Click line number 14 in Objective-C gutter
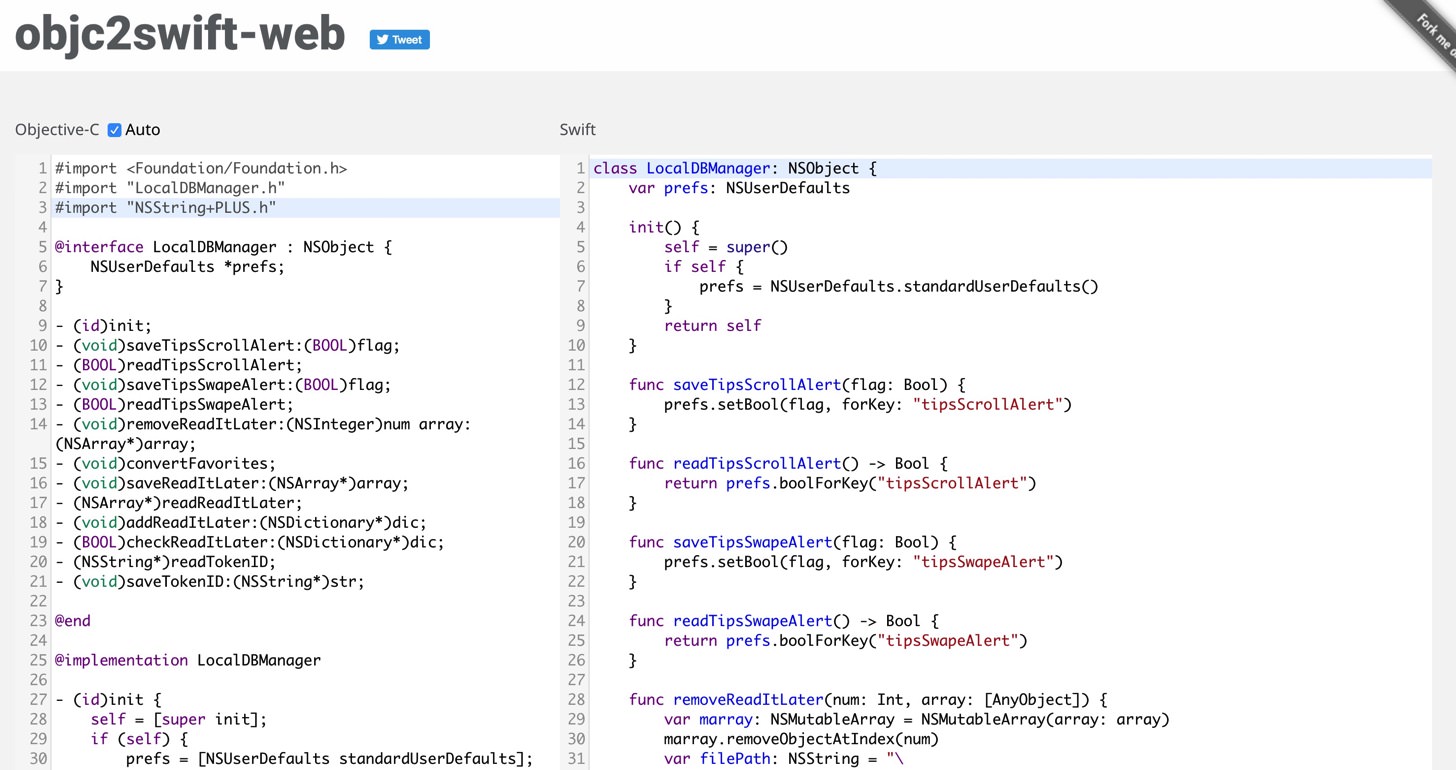The height and width of the screenshot is (770, 1456). click(38, 424)
